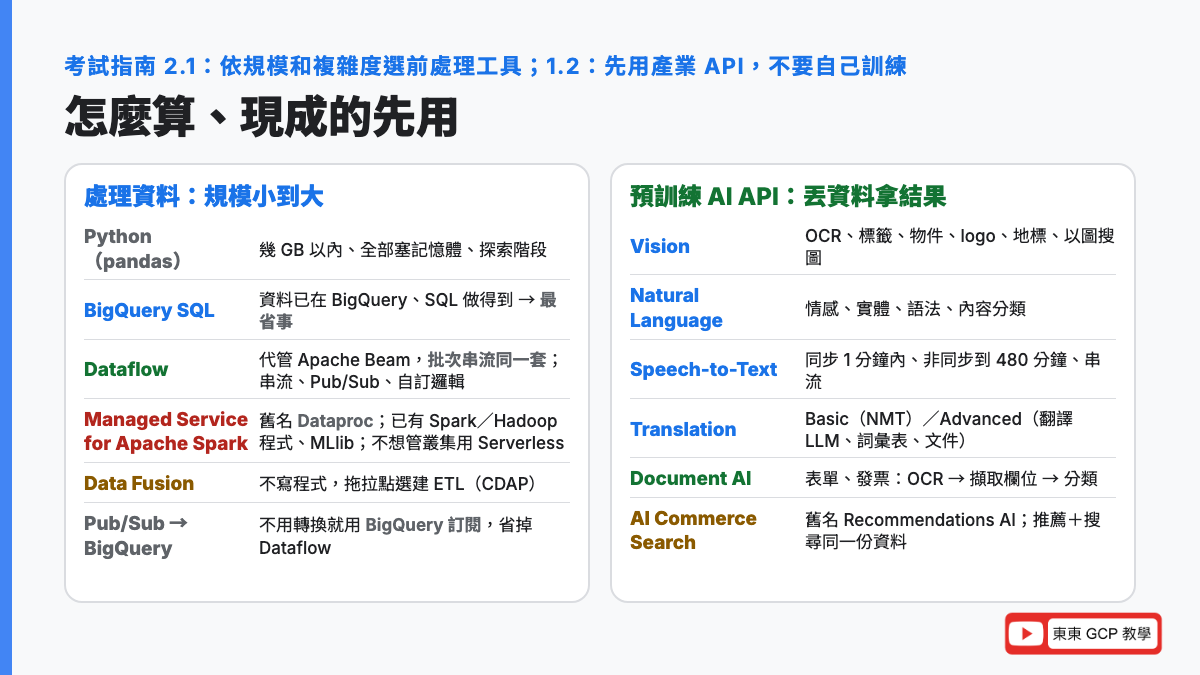1200x675 pixels.
Task: Click the description 資料已在 BigQuery、SQL 做得到
Action: 408,311
